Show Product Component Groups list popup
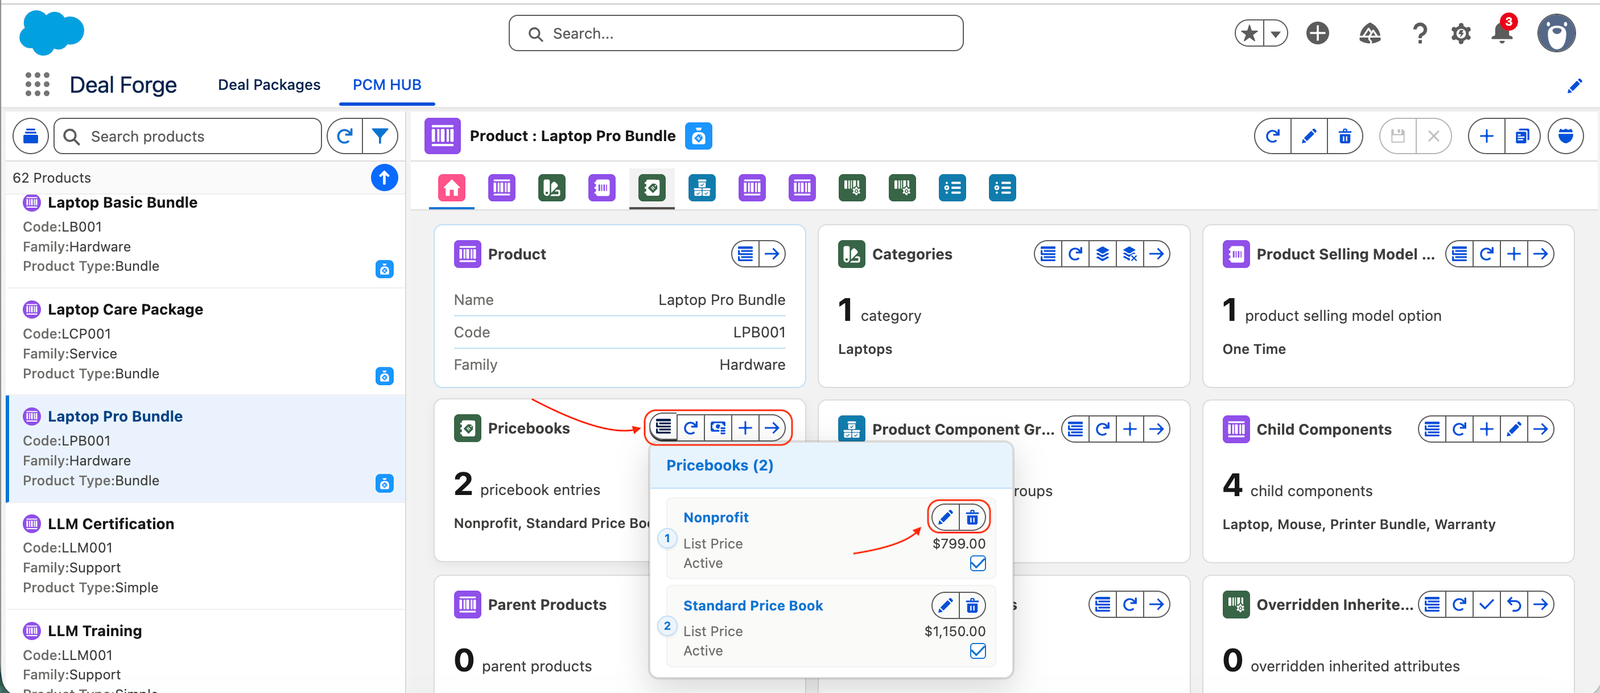The width and height of the screenshot is (1600, 693). (1075, 429)
